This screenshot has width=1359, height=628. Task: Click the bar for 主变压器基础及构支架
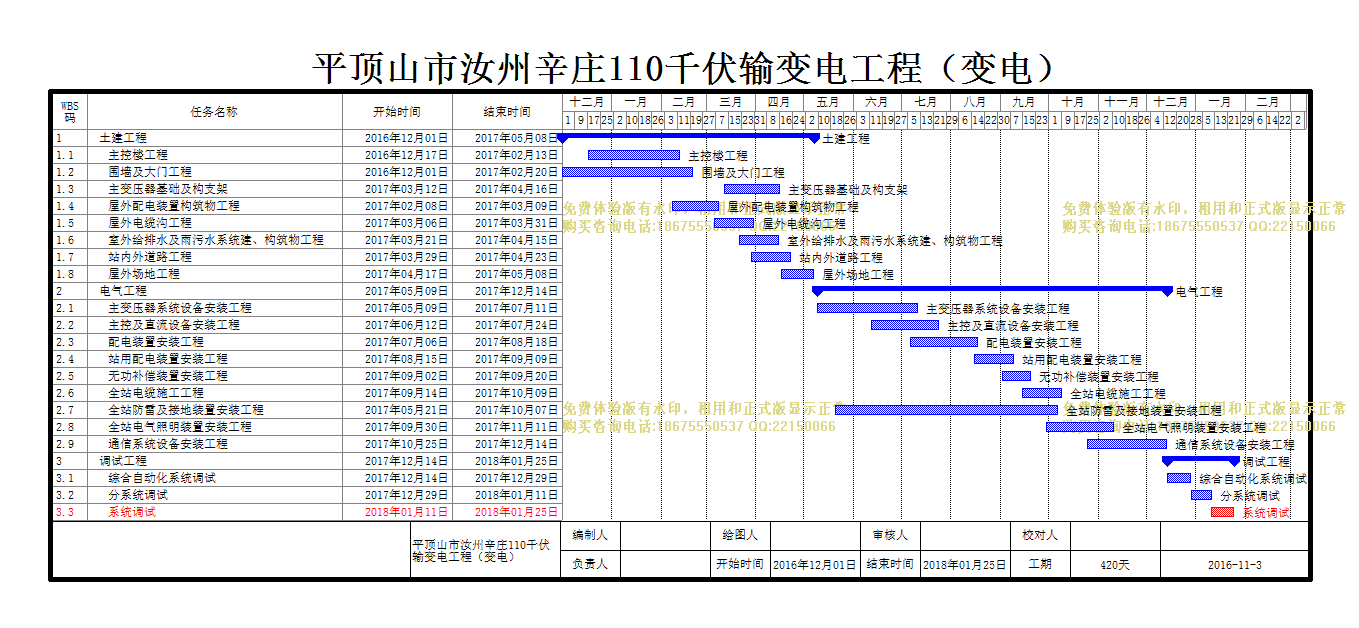coord(752,189)
